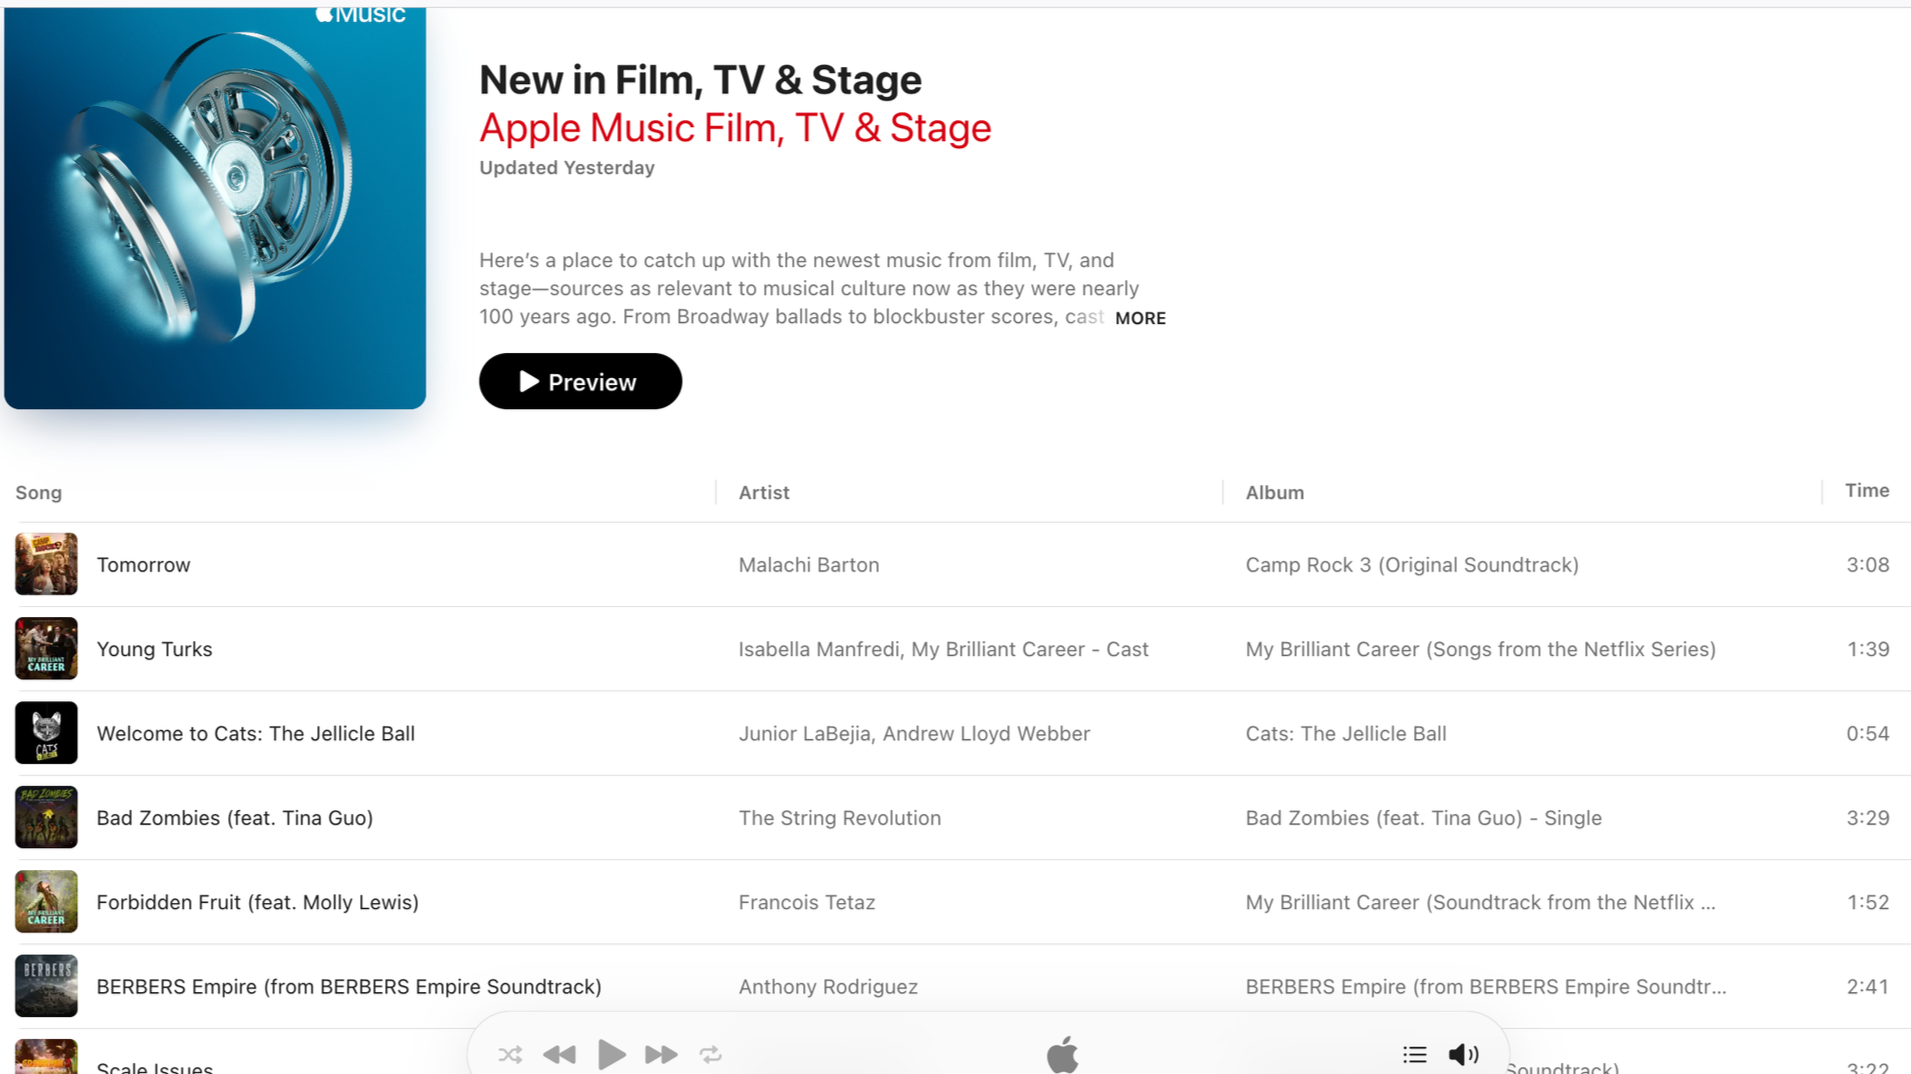The height and width of the screenshot is (1074, 1911).
Task: Click the Apple logo in the player bar
Action: pos(1062,1054)
